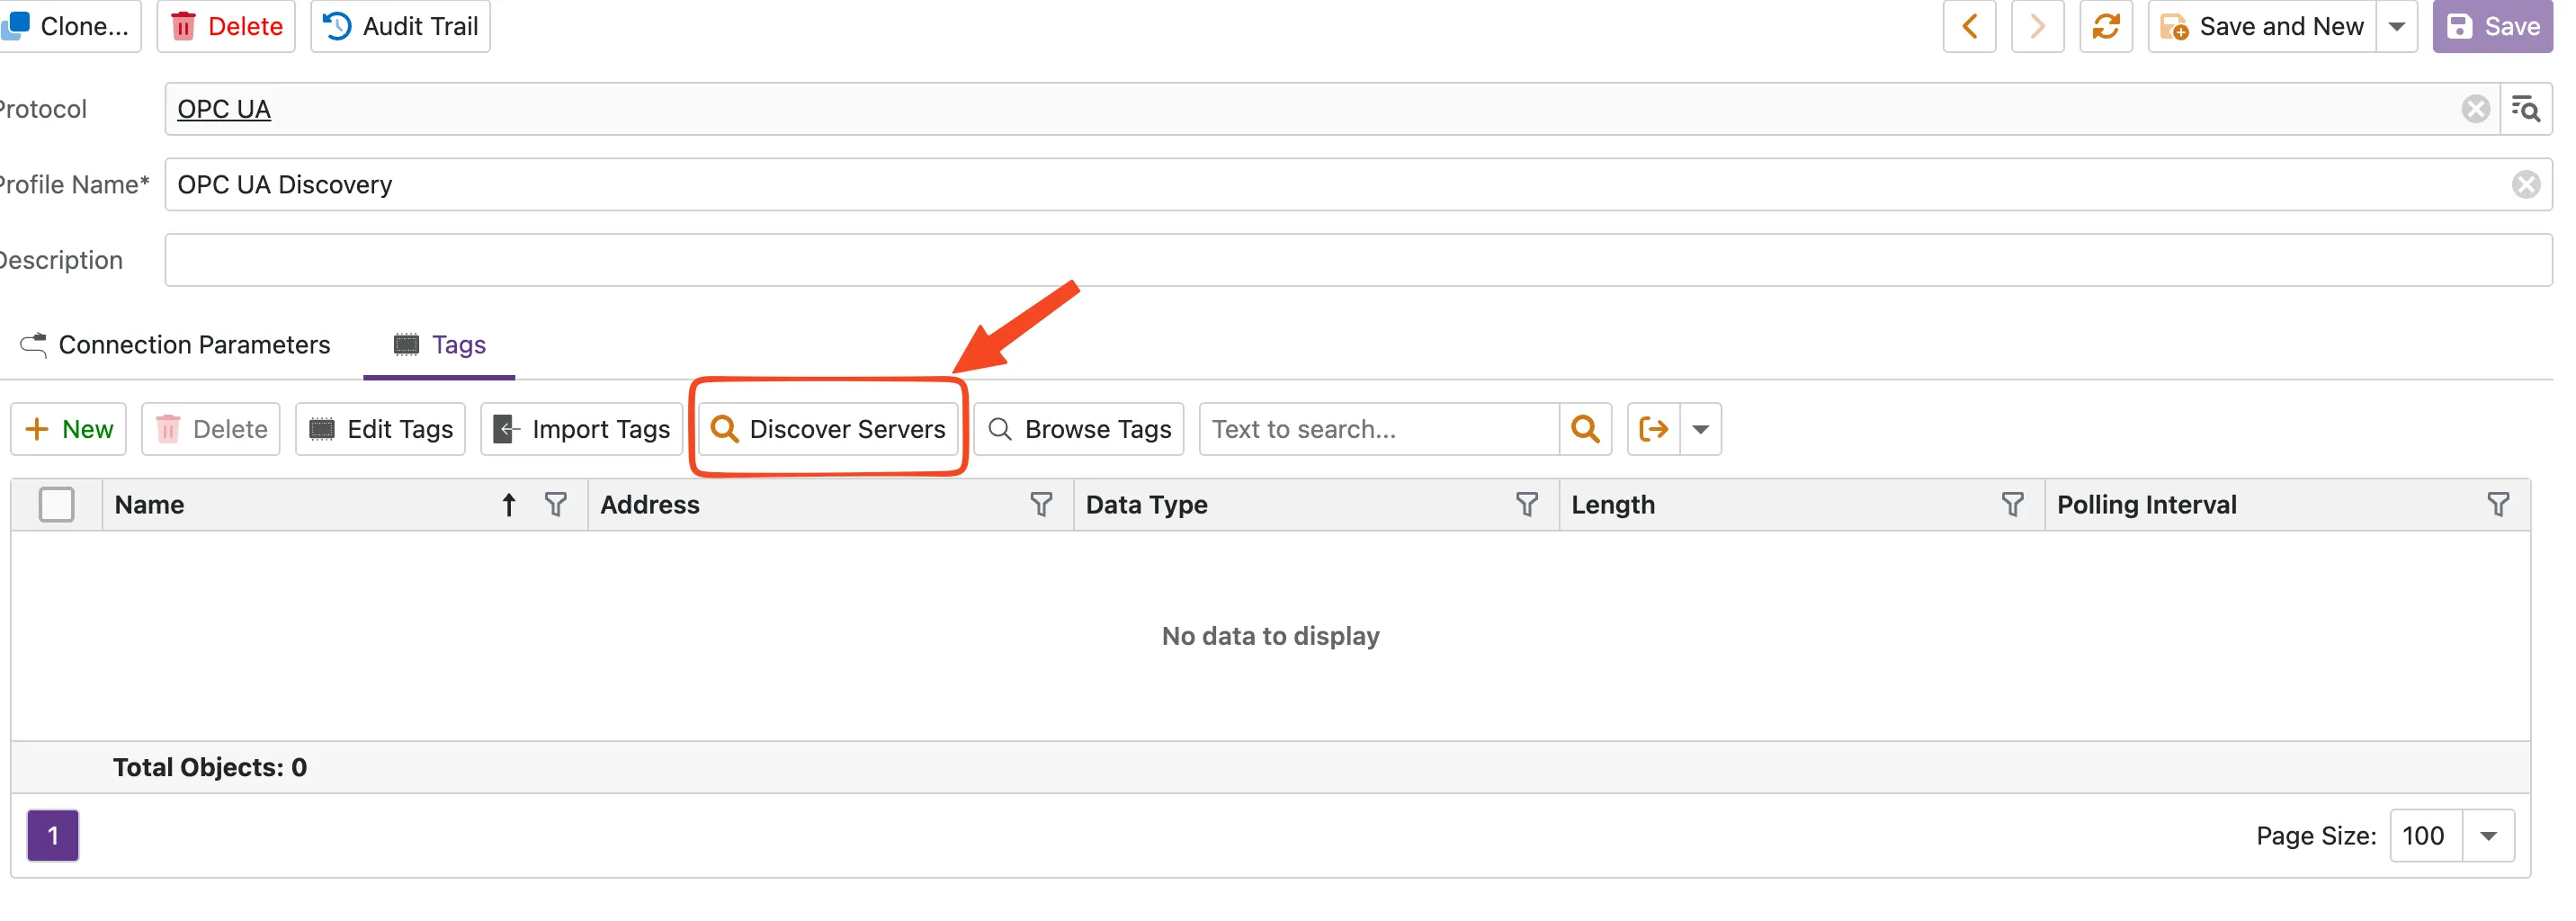Switch to the Connection Parameters tab

click(x=194, y=344)
